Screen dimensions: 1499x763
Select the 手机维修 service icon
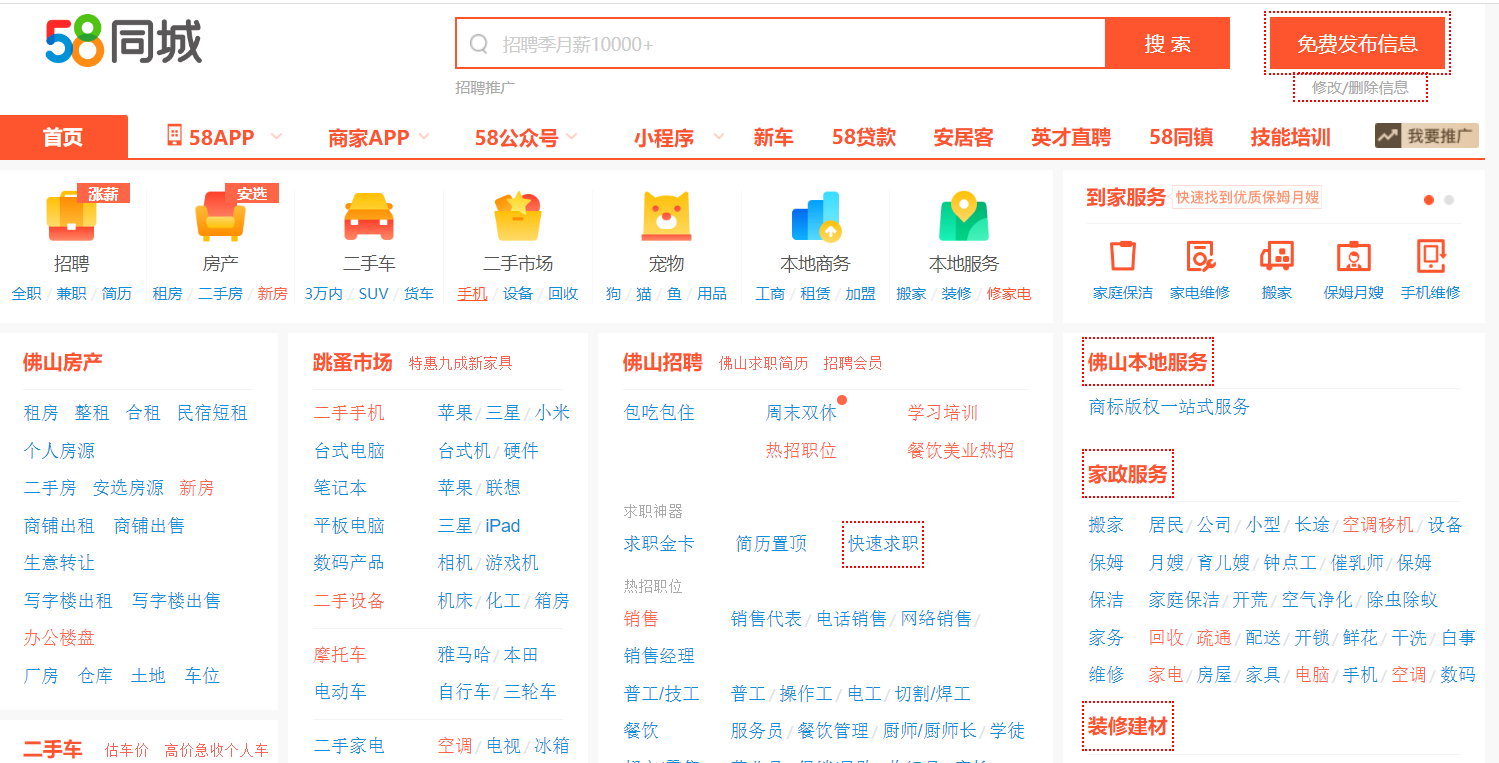click(x=1431, y=257)
